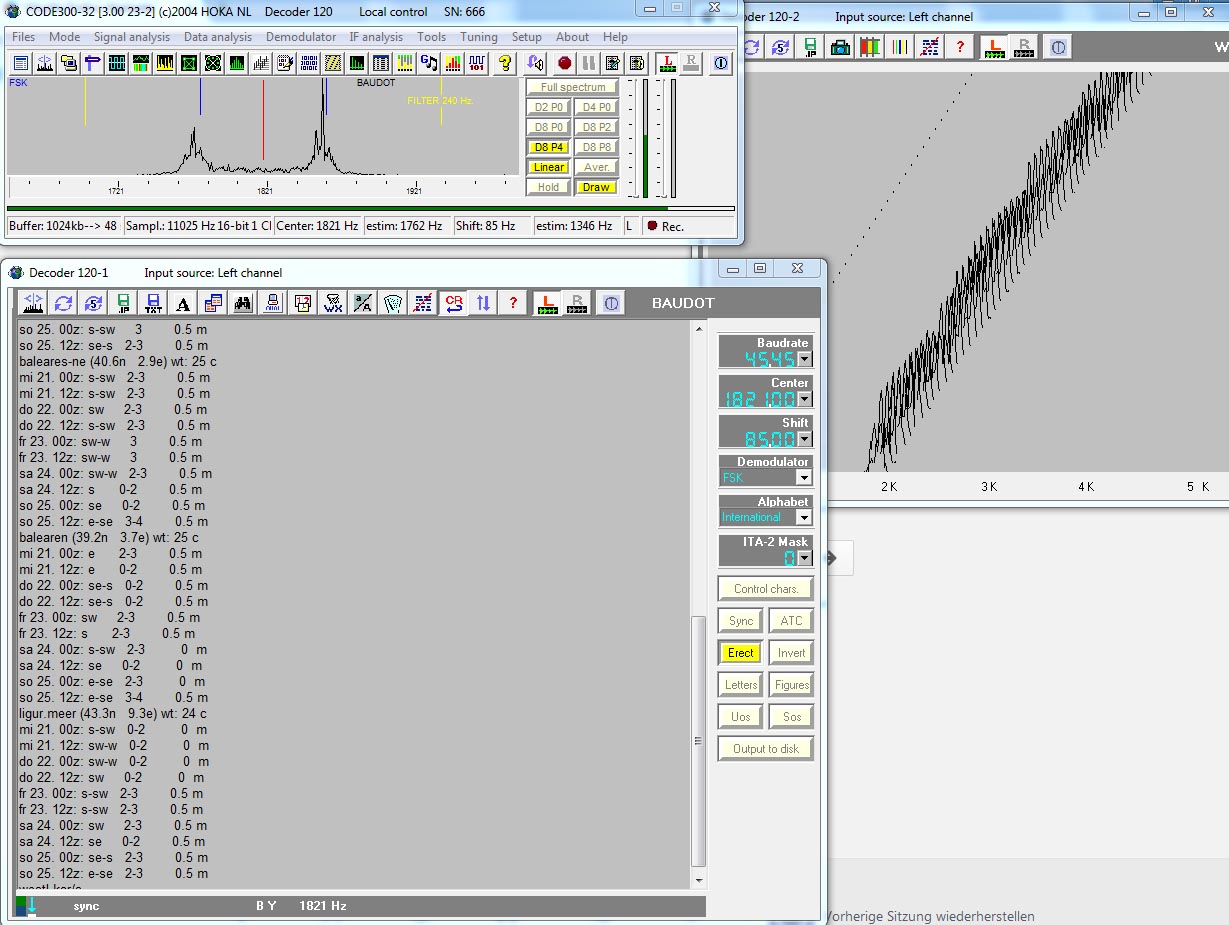Toggle the Invert polarity button
Image resolution: width=1229 pixels, height=925 pixels.
point(791,653)
